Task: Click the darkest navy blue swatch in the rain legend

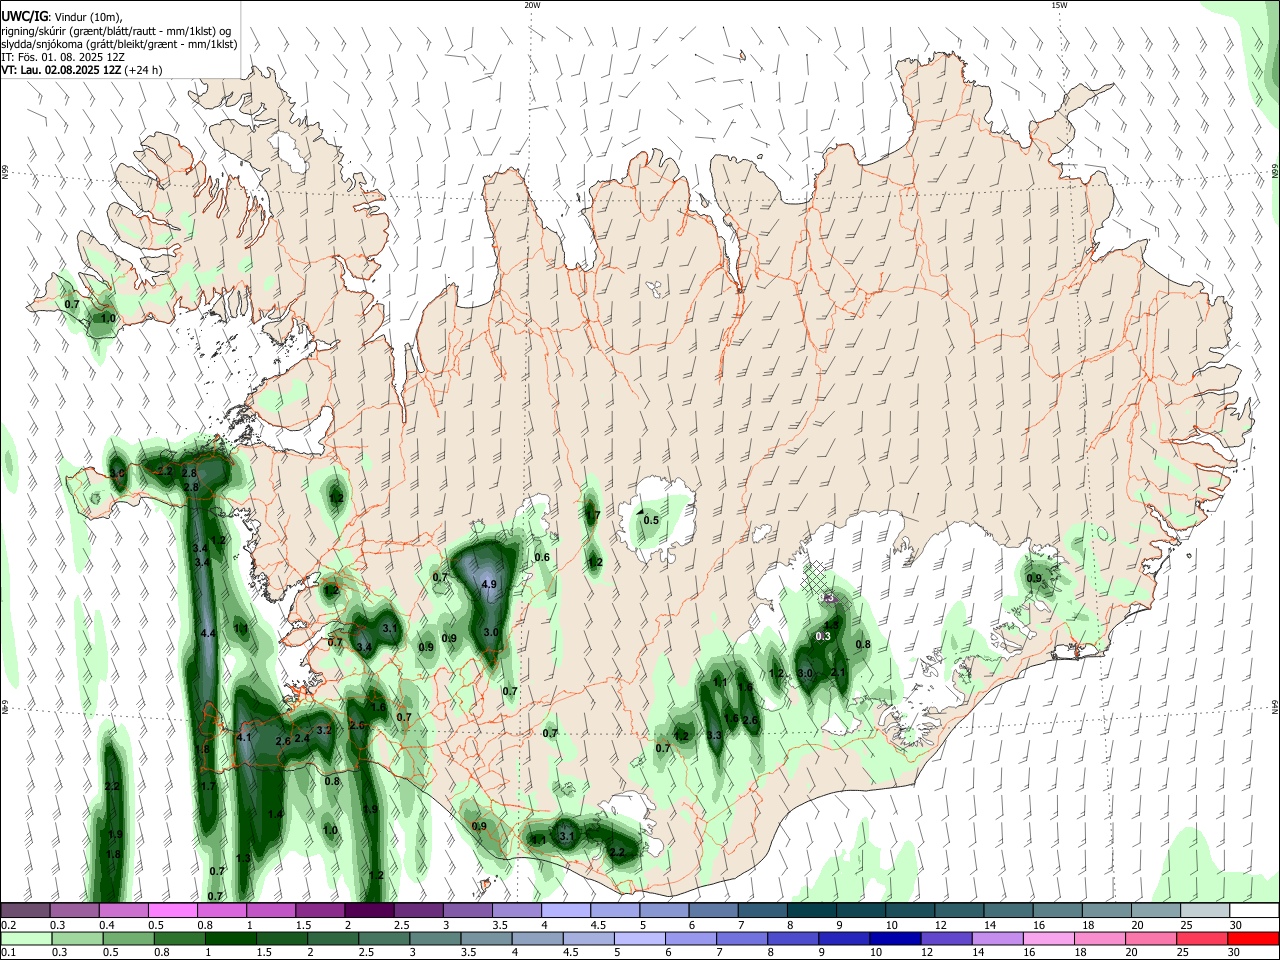Action: click(x=893, y=939)
